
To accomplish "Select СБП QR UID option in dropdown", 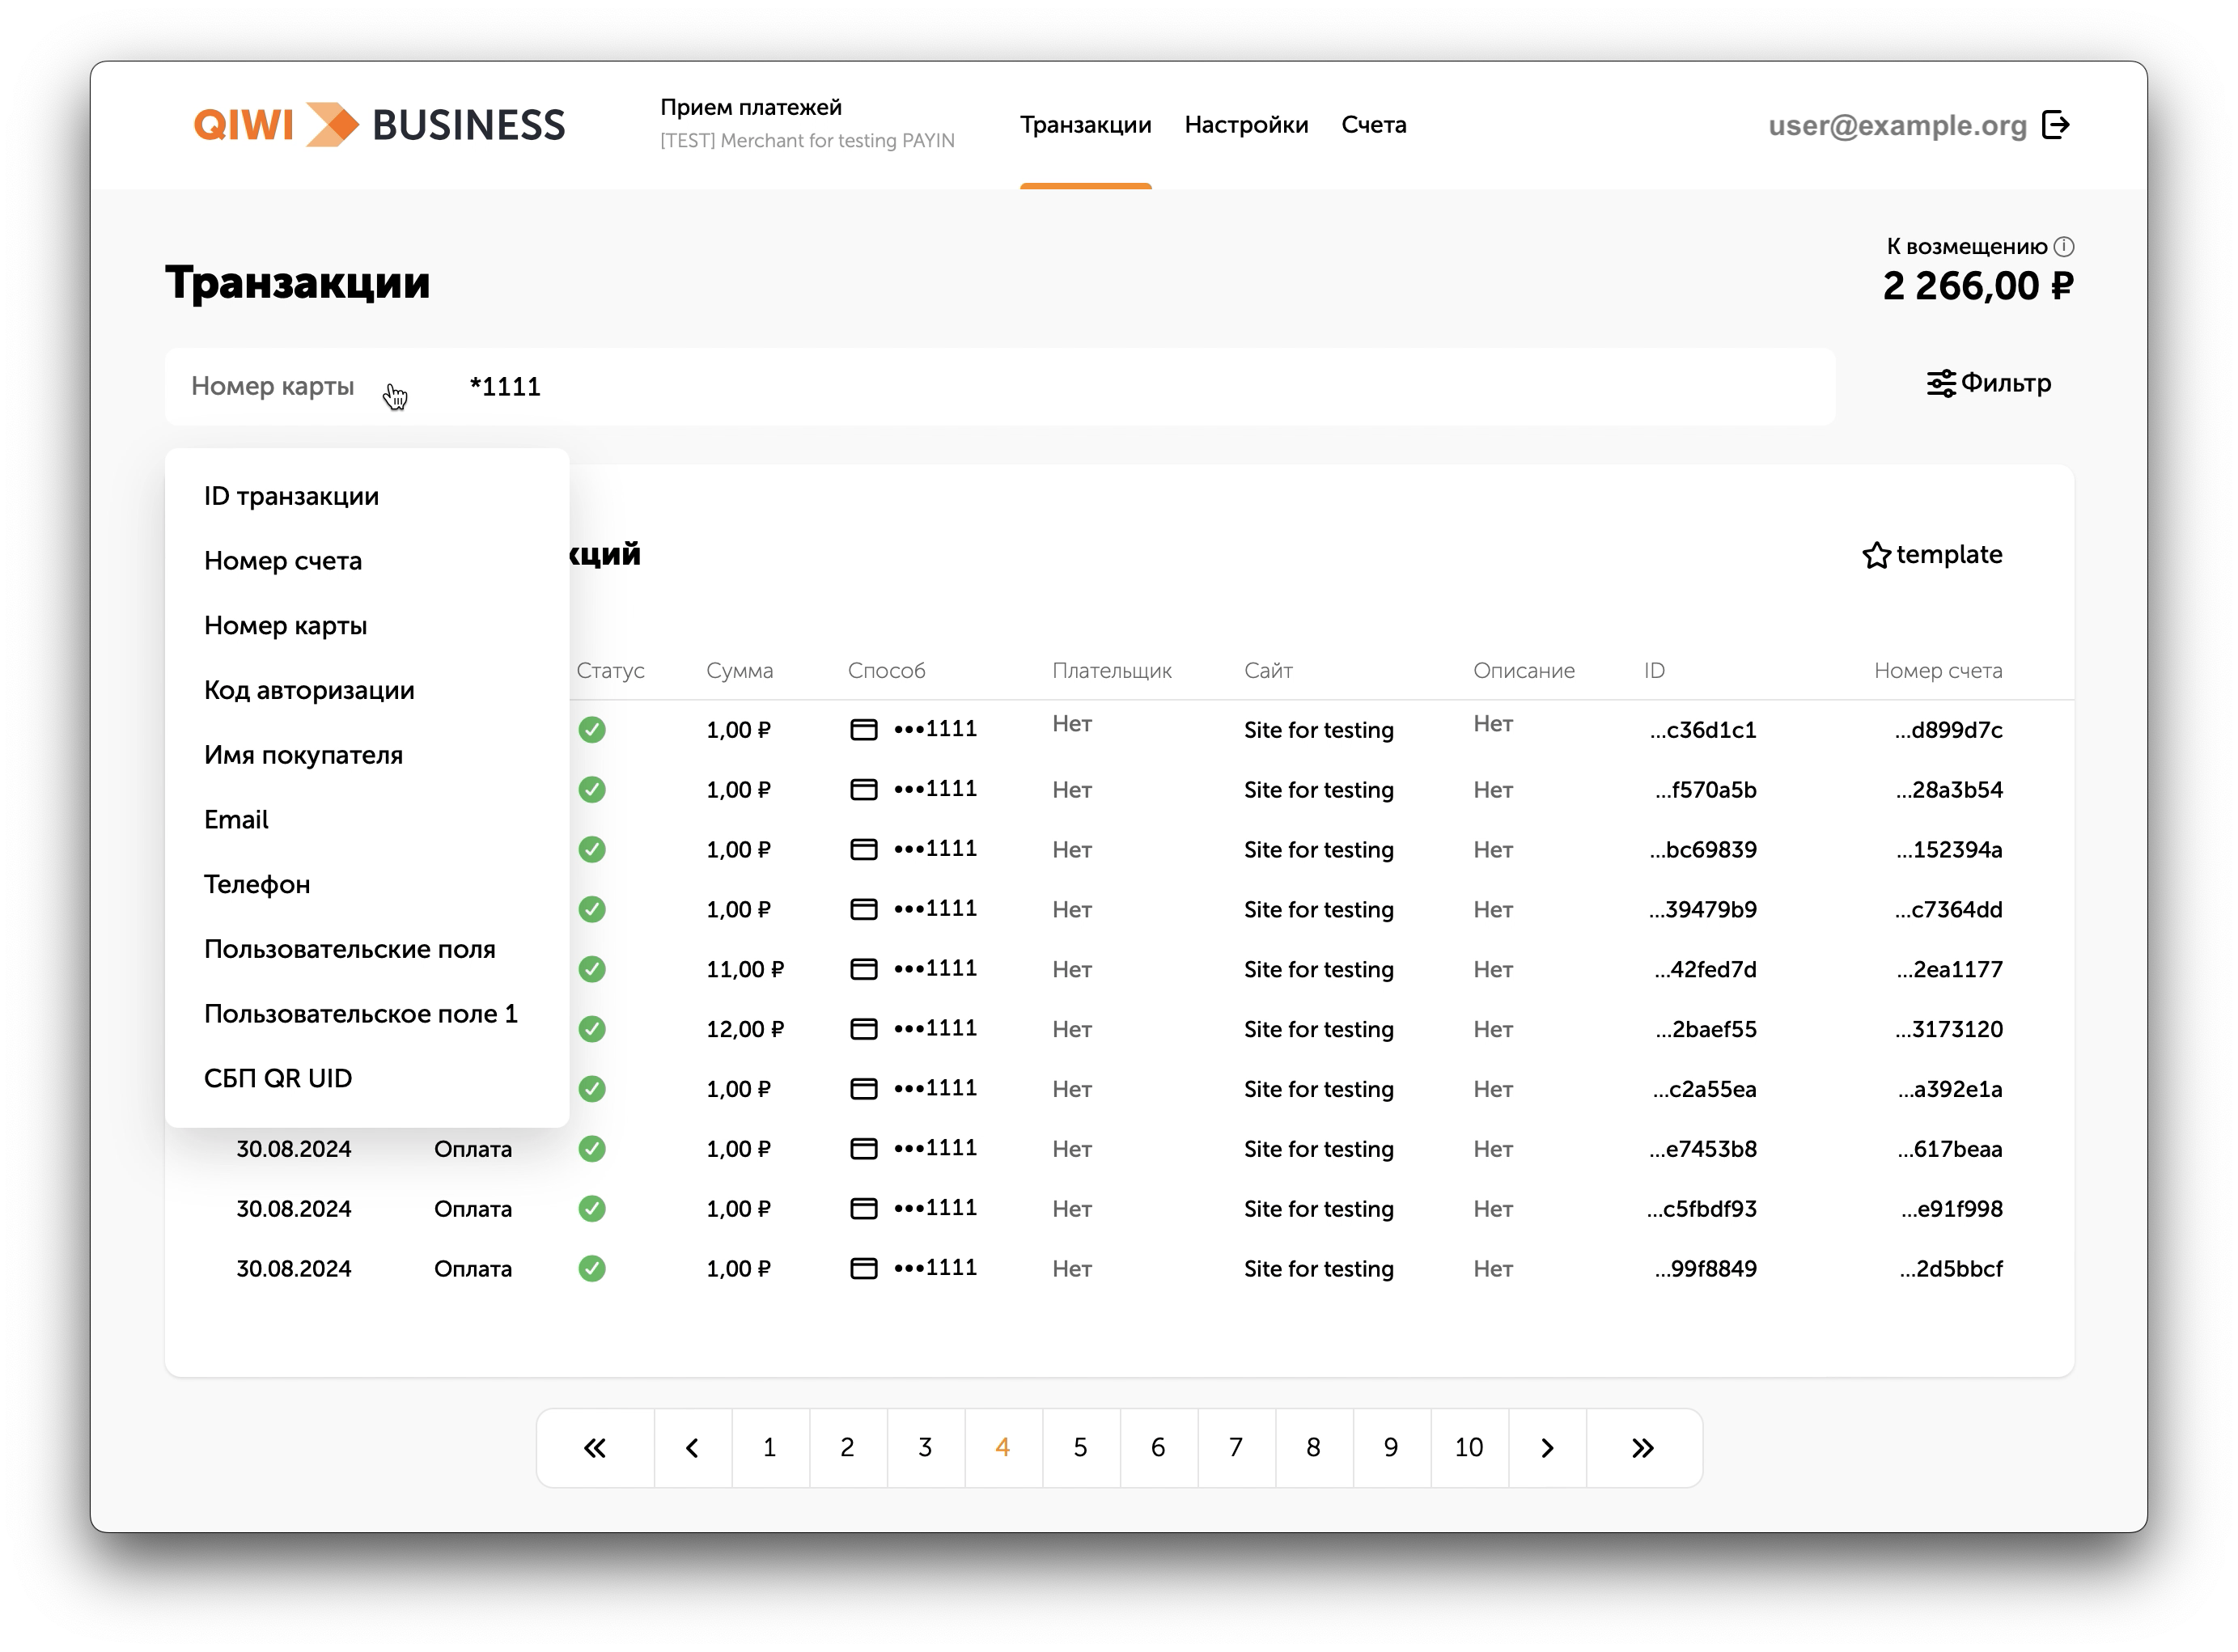I will click(278, 1078).
